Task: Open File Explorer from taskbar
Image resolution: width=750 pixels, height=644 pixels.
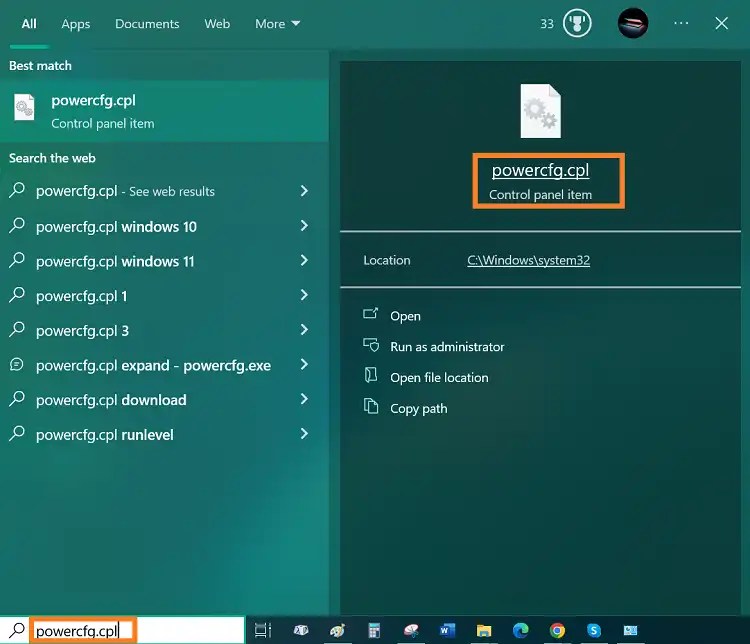Action: (484, 631)
